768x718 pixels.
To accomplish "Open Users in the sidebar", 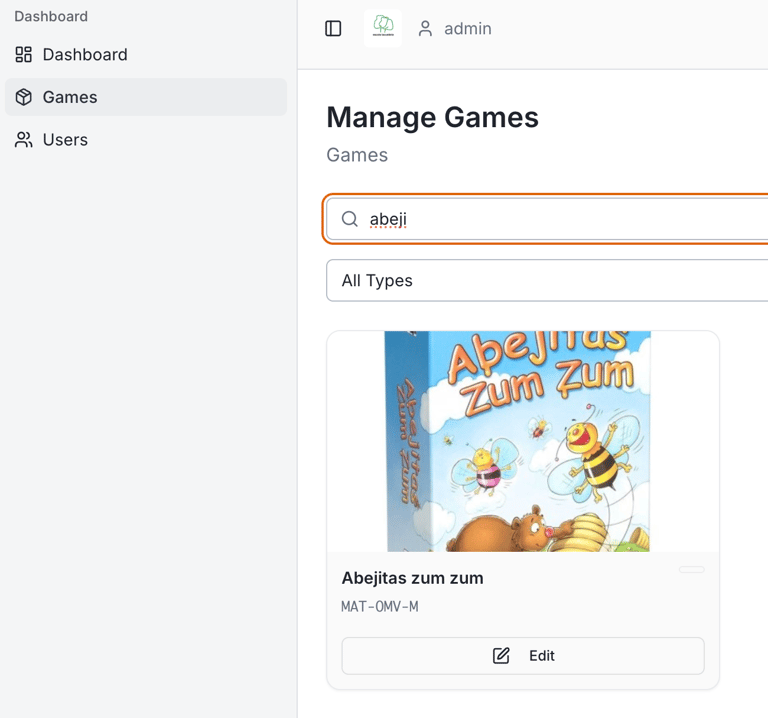I will click(x=146, y=140).
